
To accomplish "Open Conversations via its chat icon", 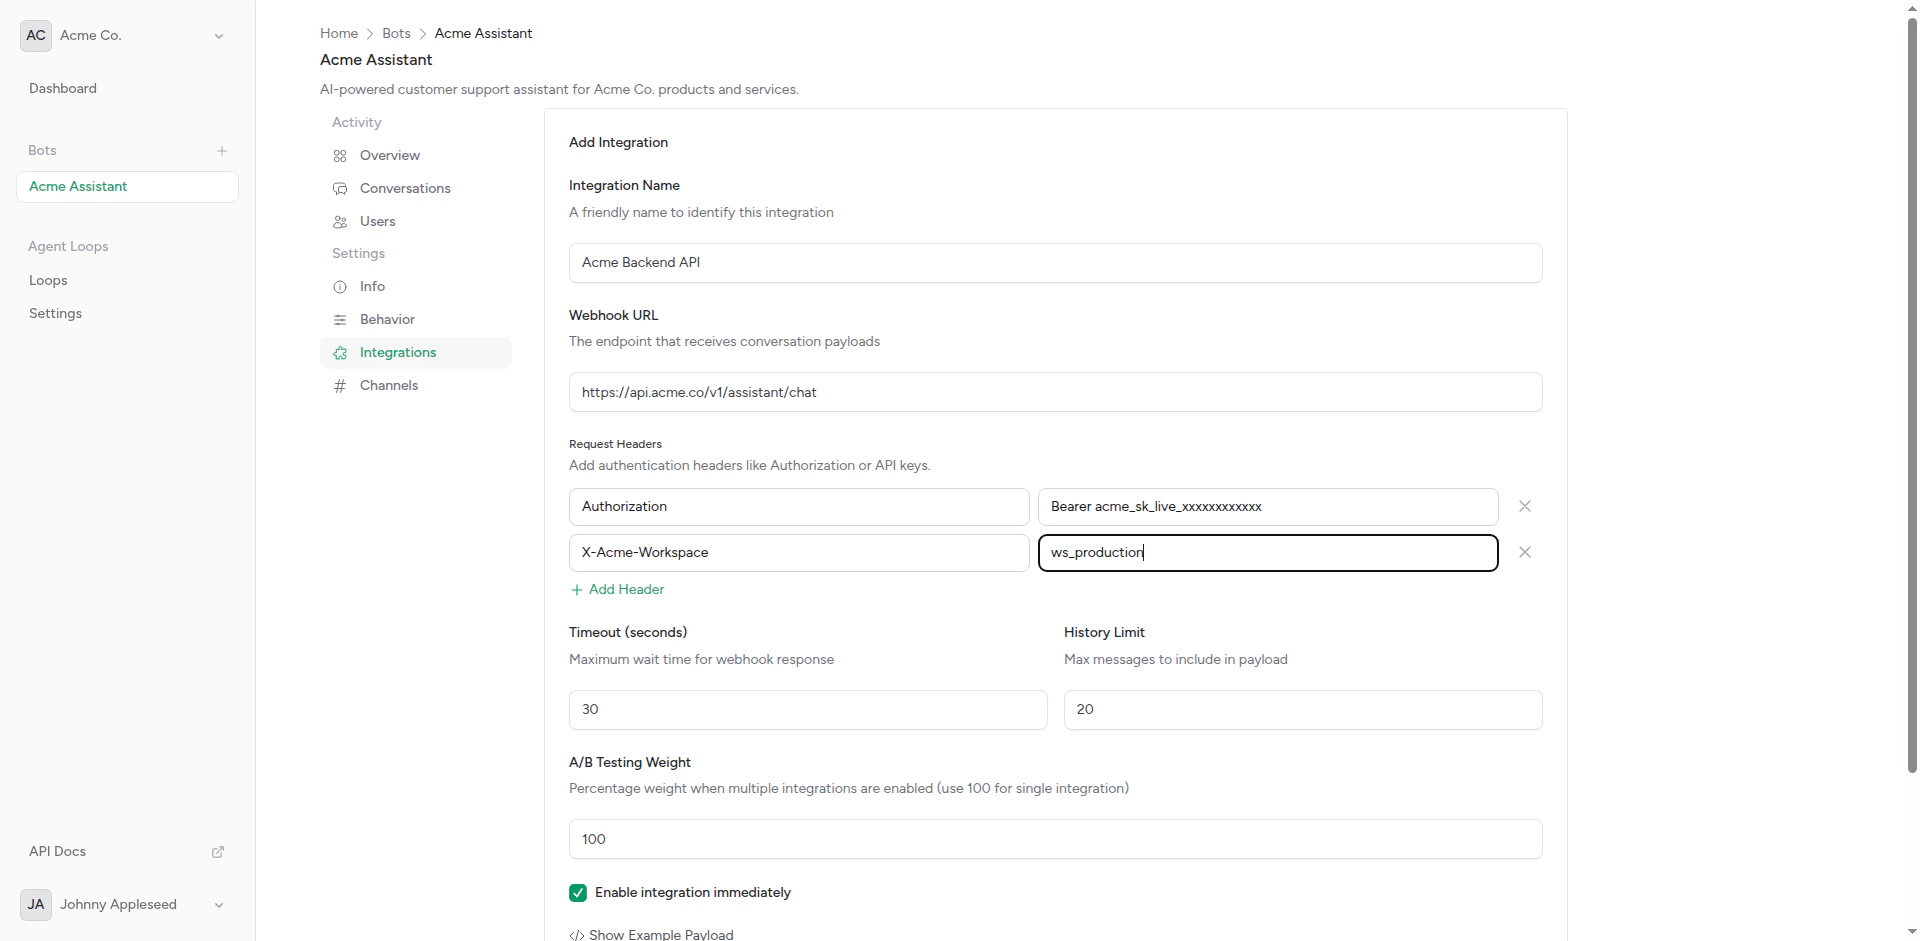I will (340, 188).
